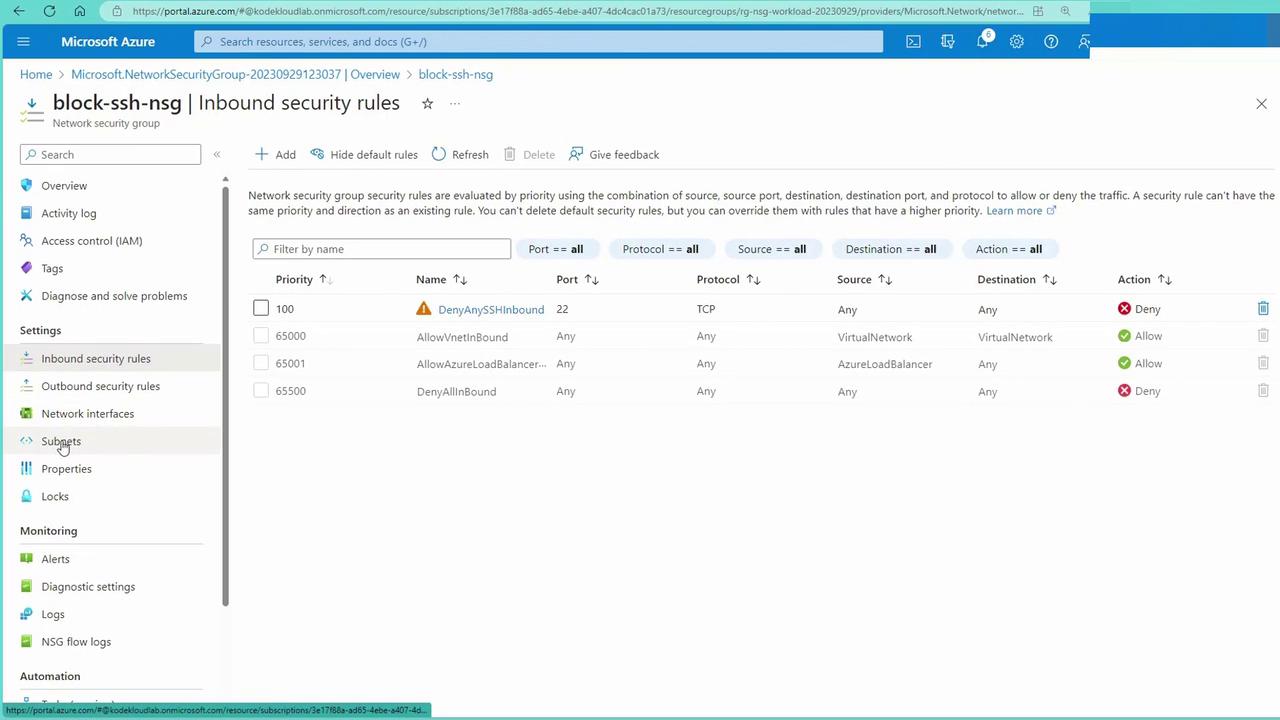
Task: Open the DenyAnySSHInbound rule link
Action: [490, 310]
